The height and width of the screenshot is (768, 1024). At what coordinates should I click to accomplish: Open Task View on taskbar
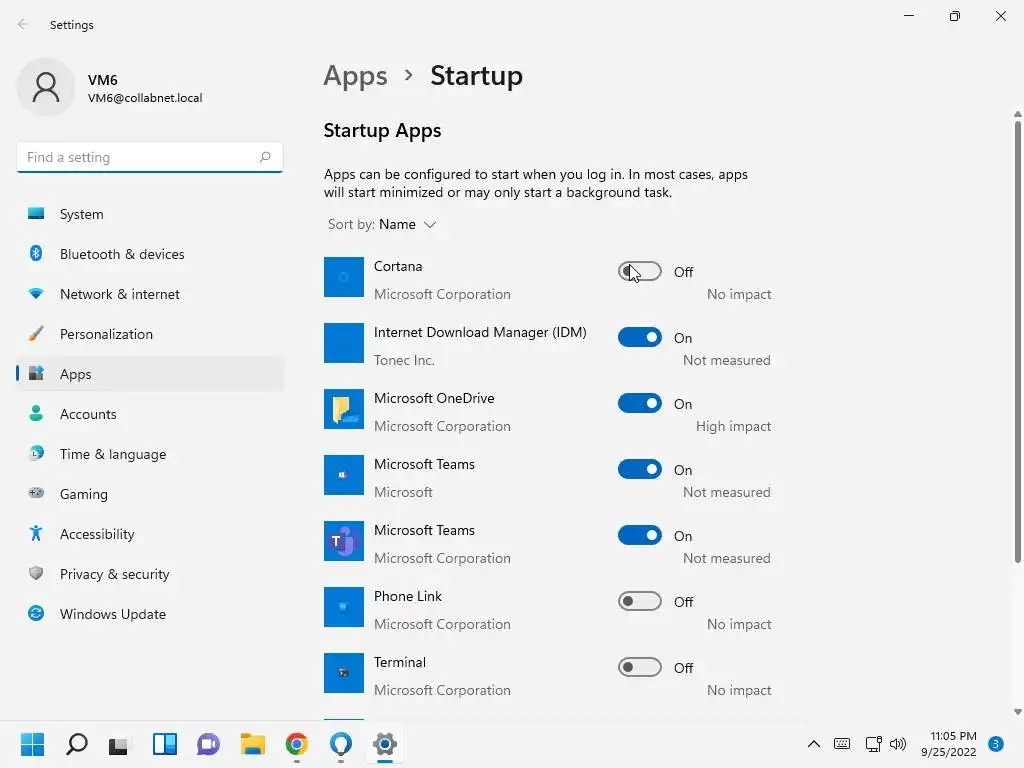119,744
